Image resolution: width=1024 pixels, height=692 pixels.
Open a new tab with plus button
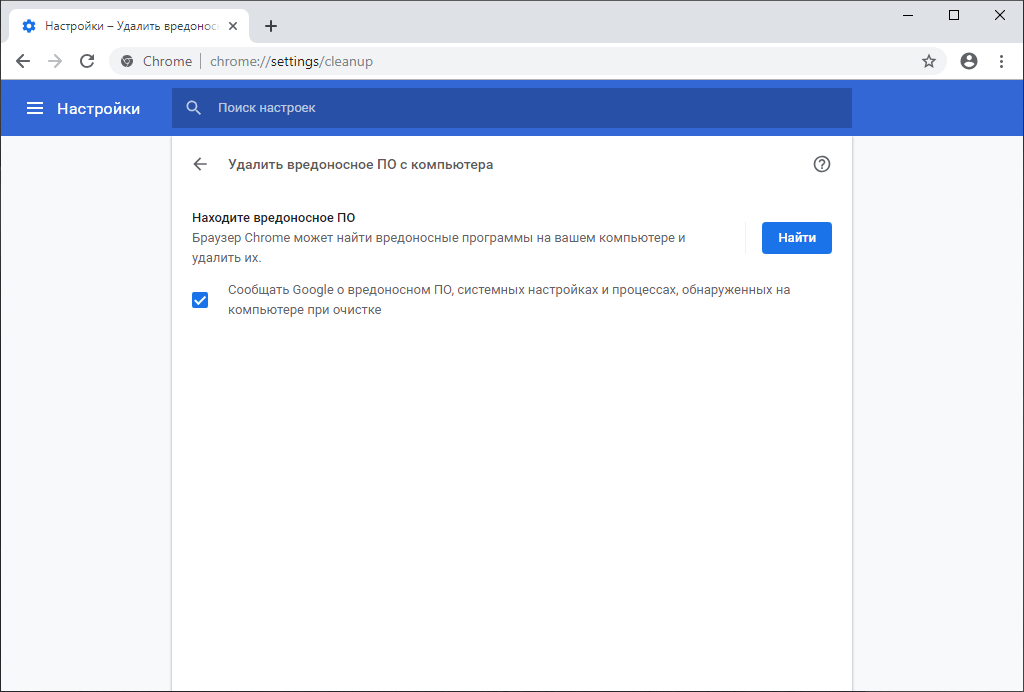click(x=271, y=26)
